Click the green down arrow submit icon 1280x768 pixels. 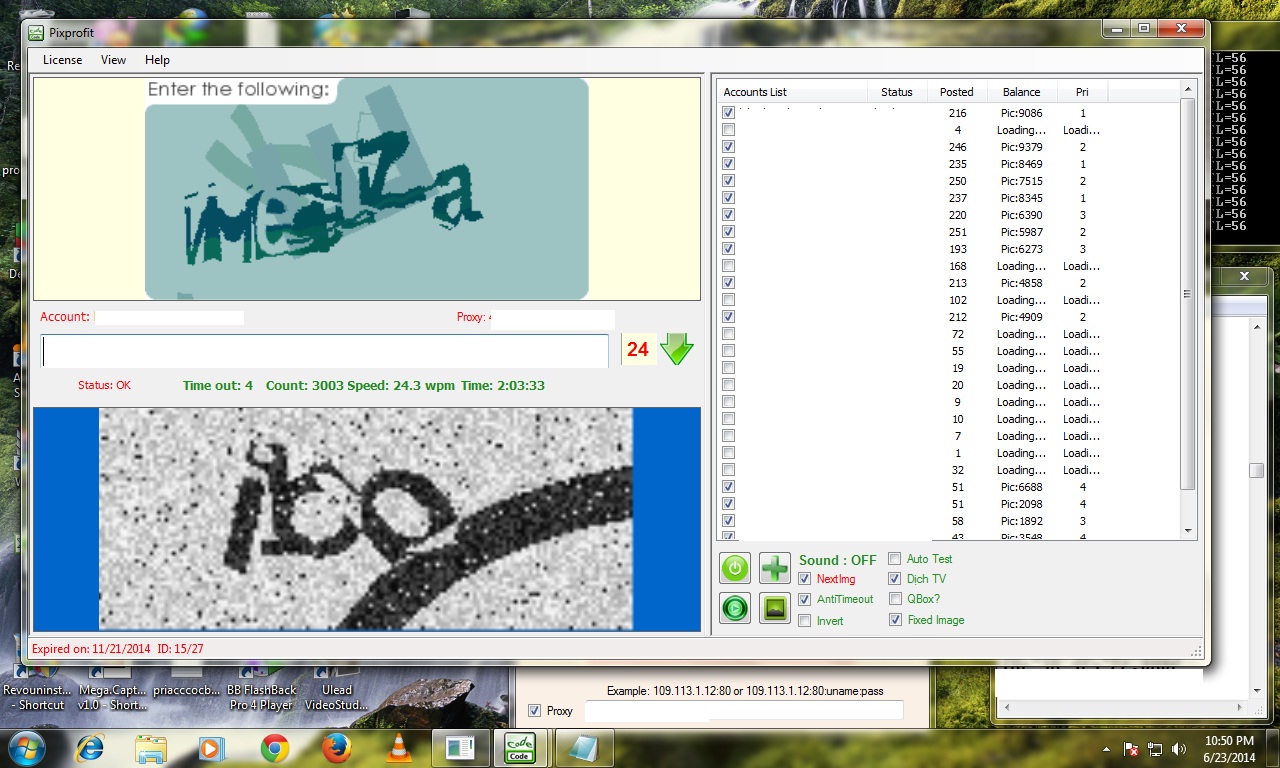pos(677,350)
